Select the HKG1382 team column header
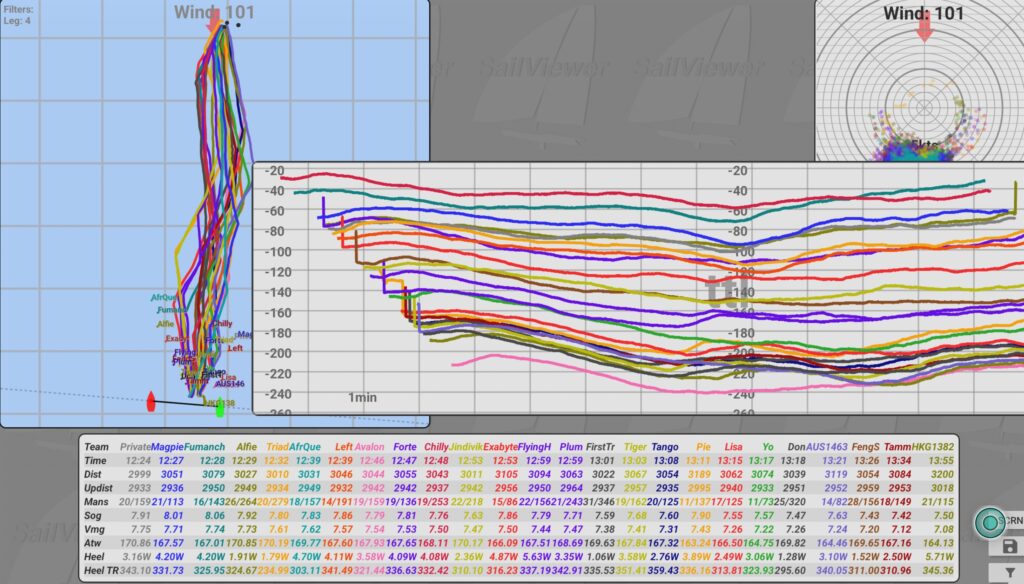 tap(933, 447)
